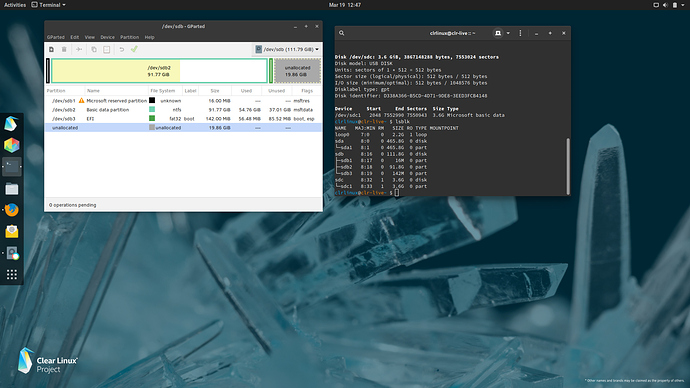Image resolution: width=690 pixels, height=388 pixels.
Task: Click the Undo last operation icon
Action: coord(121,49)
